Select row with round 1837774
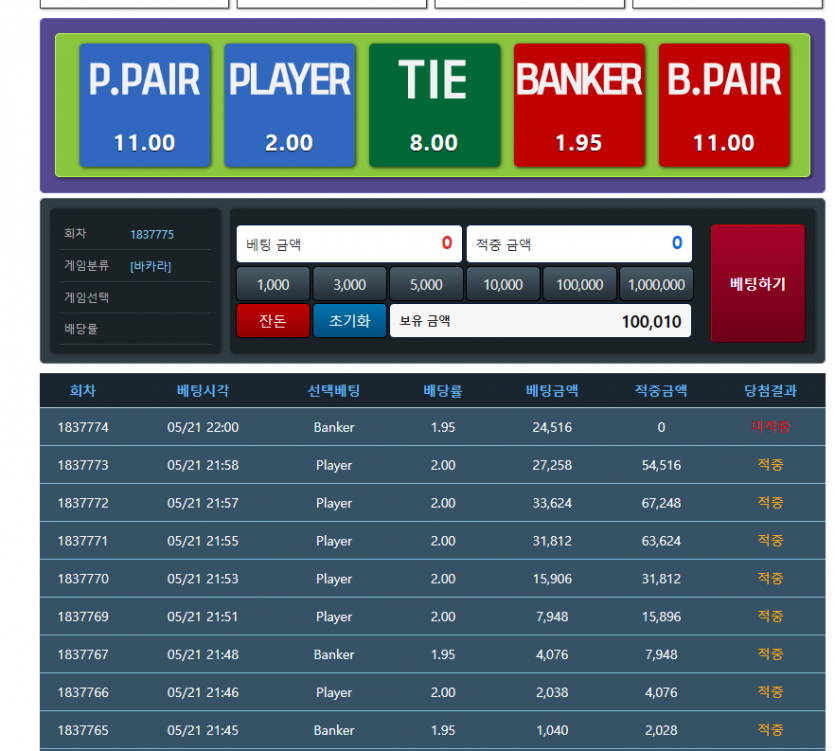 pyautogui.click(x=432, y=427)
